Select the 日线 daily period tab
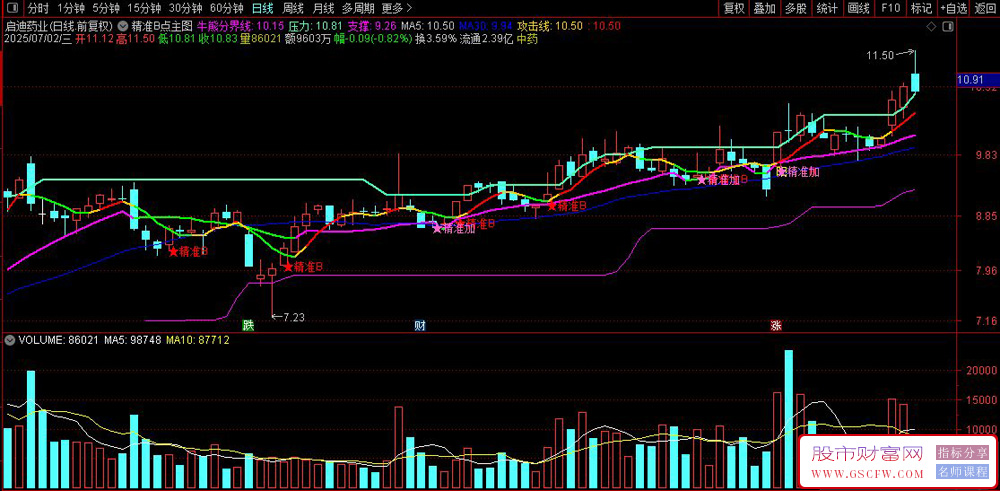1000x491 pixels. pos(263,8)
